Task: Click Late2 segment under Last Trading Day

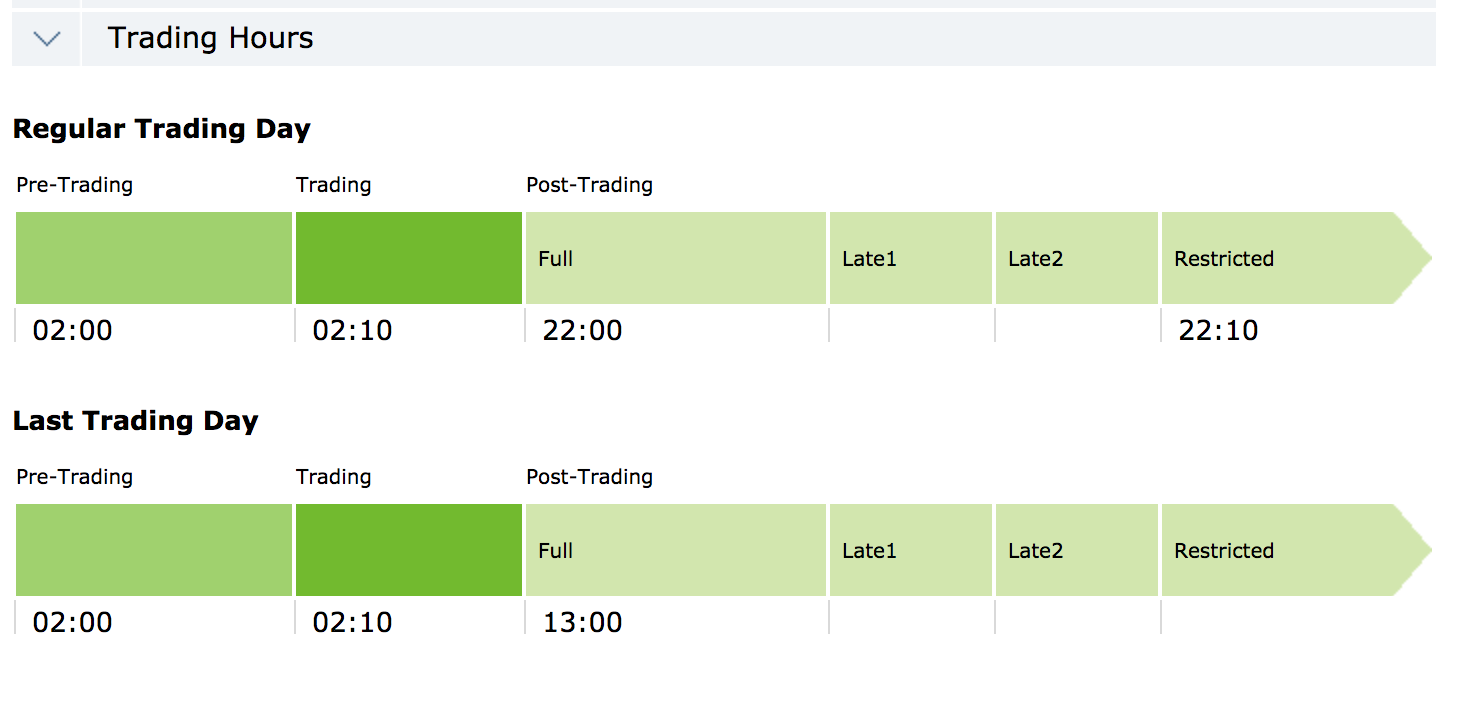Action: [1077, 550]
